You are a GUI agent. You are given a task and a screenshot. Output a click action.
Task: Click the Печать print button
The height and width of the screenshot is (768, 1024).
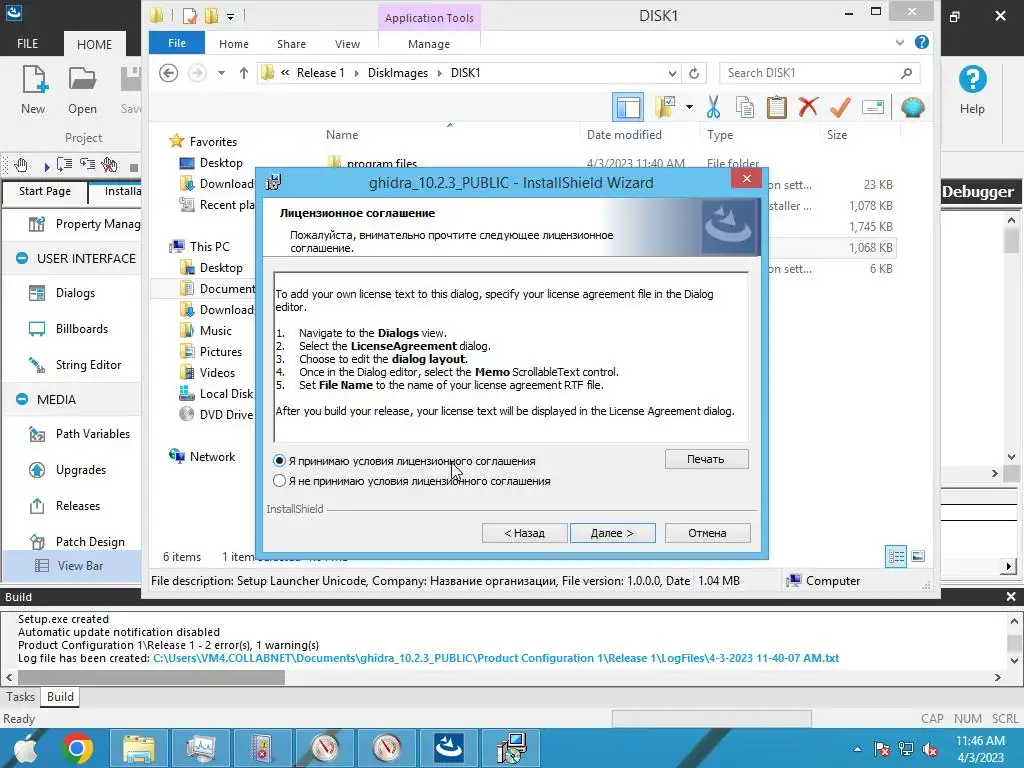(706, 459)
